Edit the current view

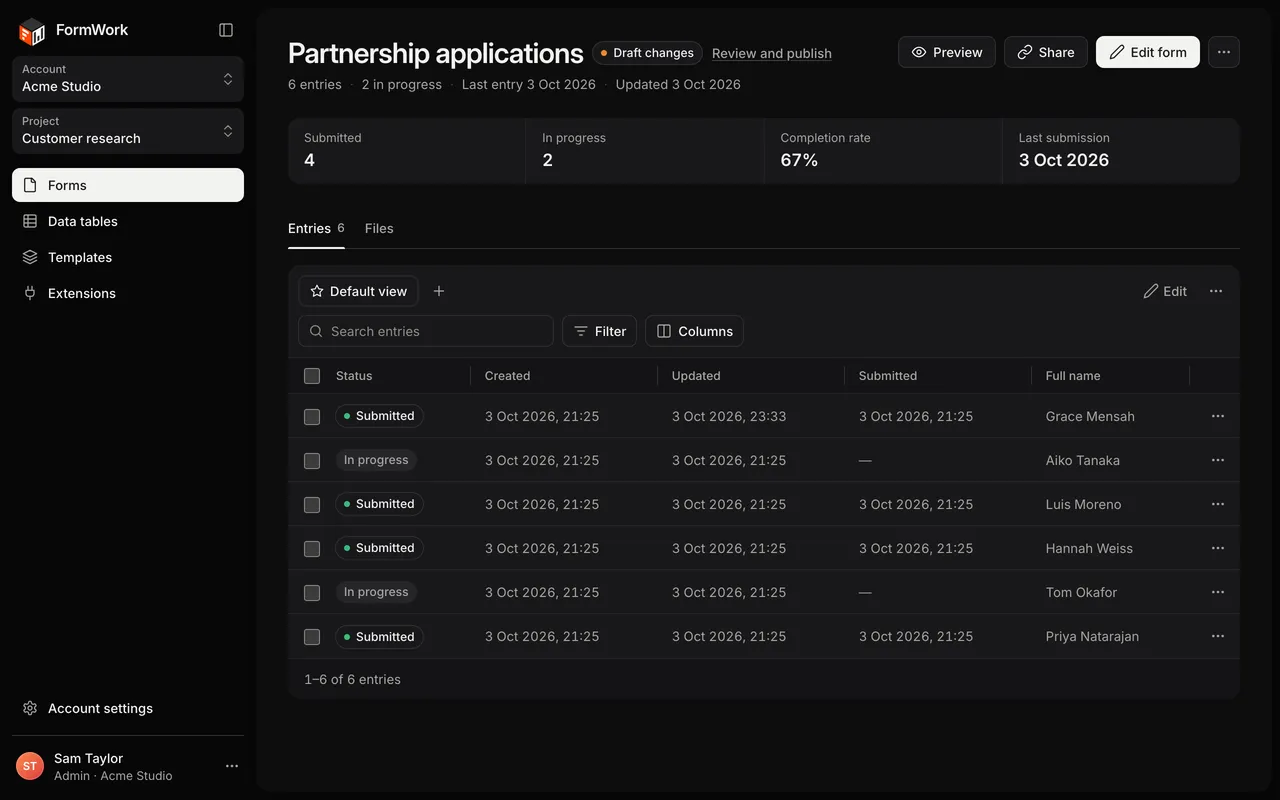pyautogui.click(x=1165, y=291)
